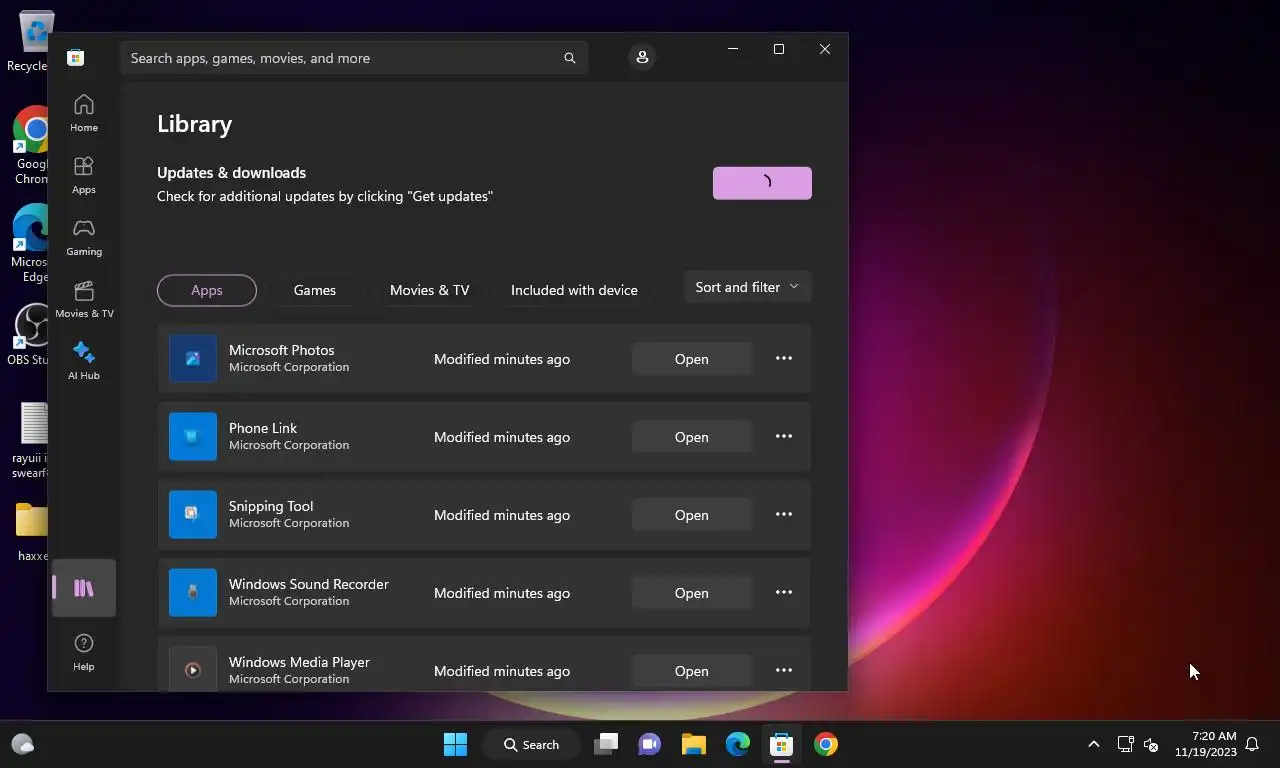Switch to Games filter tab

coord(315,290)
